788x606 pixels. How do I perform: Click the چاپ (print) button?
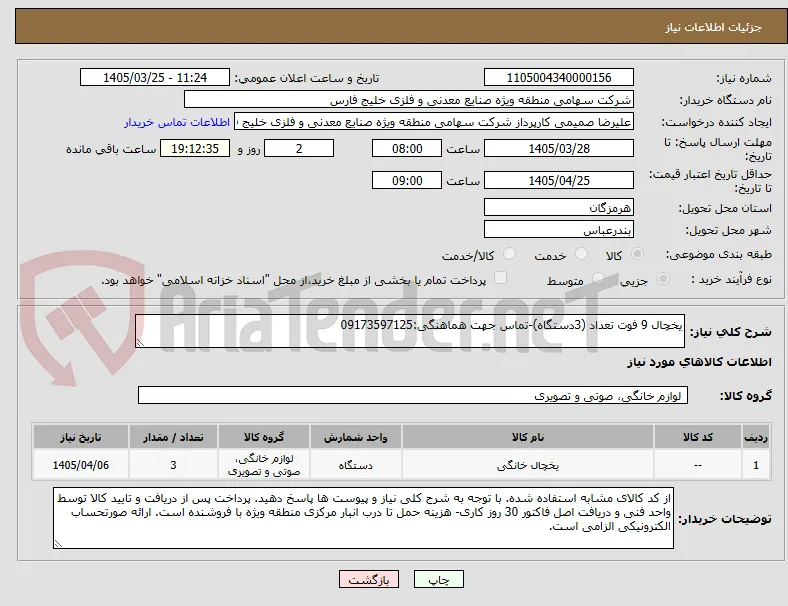438,579
